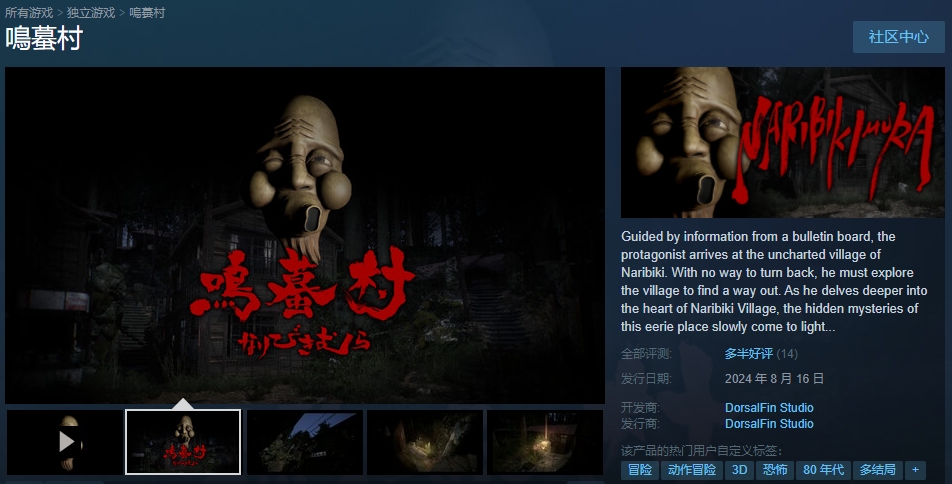Click the 全部评测 label

[x=646, y=353]
